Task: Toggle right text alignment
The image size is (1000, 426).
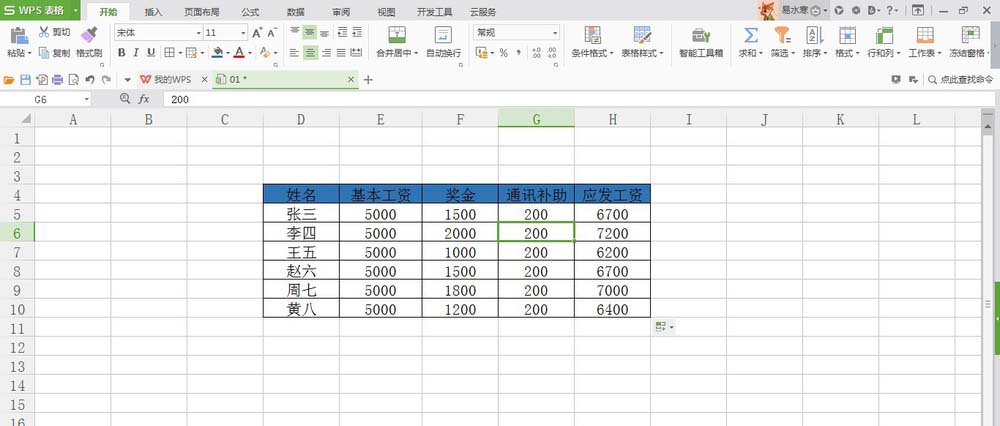Action: click(x=326, y=53)
